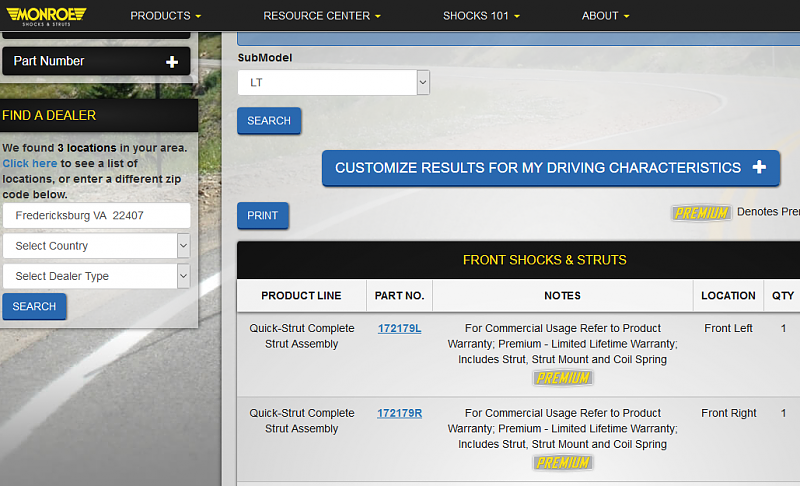The height and width of the screenshot is (486, 800).
Task: Expand the Part Number plus icon
Action: pyautogui.click(x=172, y=62)
